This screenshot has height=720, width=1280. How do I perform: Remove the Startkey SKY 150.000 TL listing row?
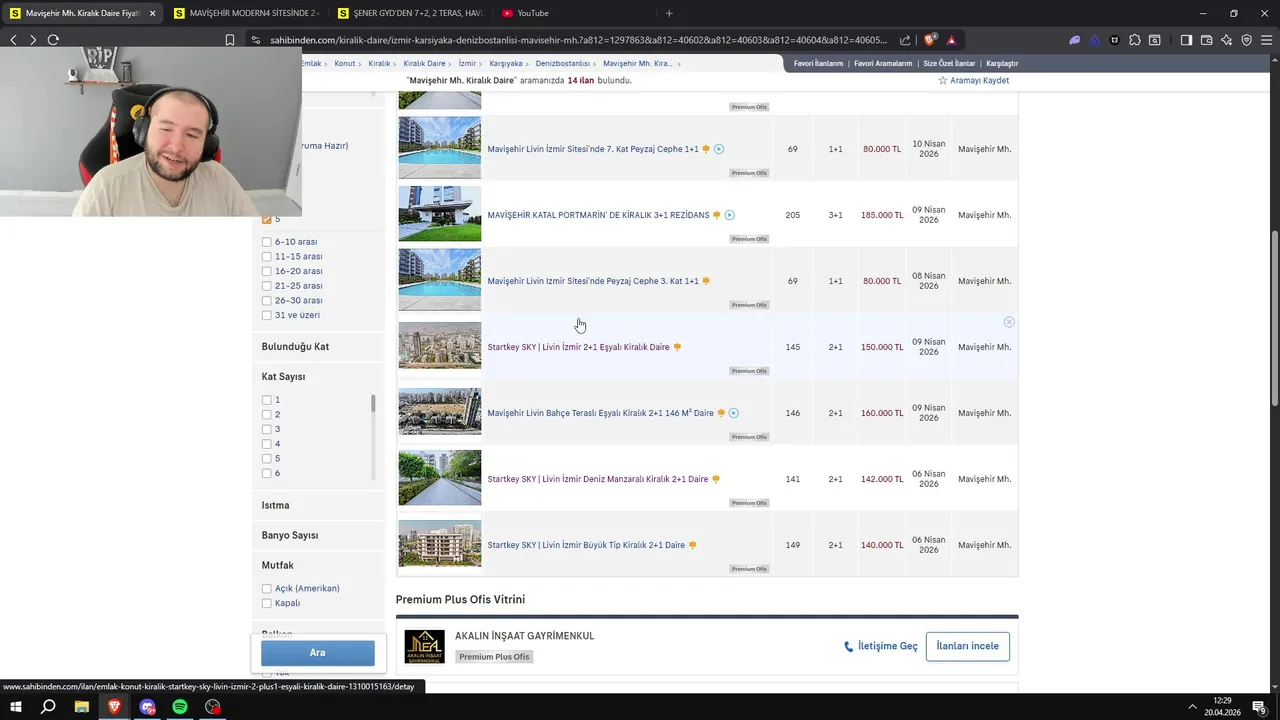click(x=1009, y=322)
